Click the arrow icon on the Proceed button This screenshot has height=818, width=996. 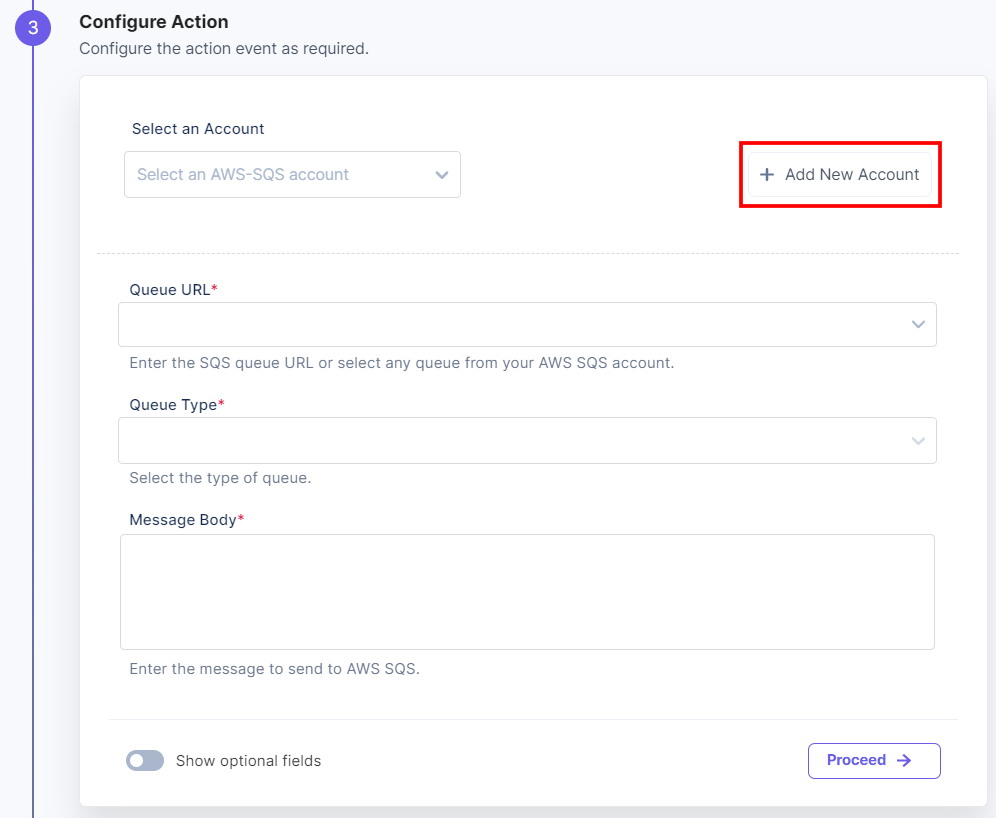904,760
